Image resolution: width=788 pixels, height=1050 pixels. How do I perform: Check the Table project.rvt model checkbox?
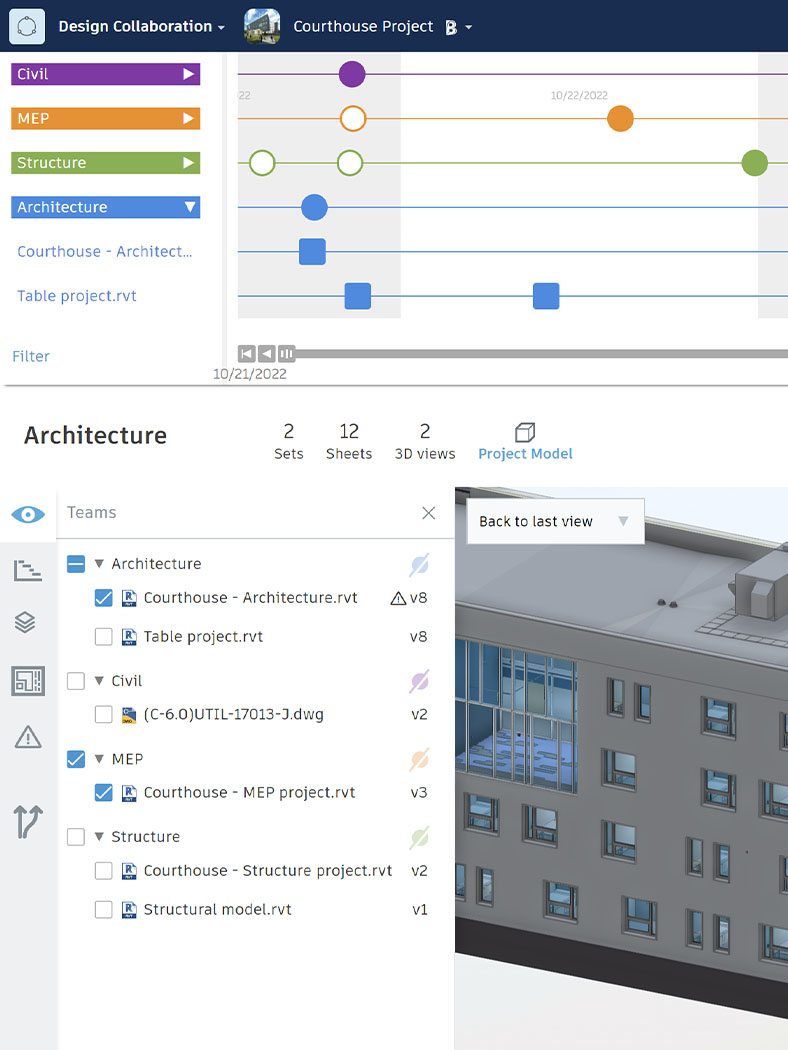(x=104, y=636)
